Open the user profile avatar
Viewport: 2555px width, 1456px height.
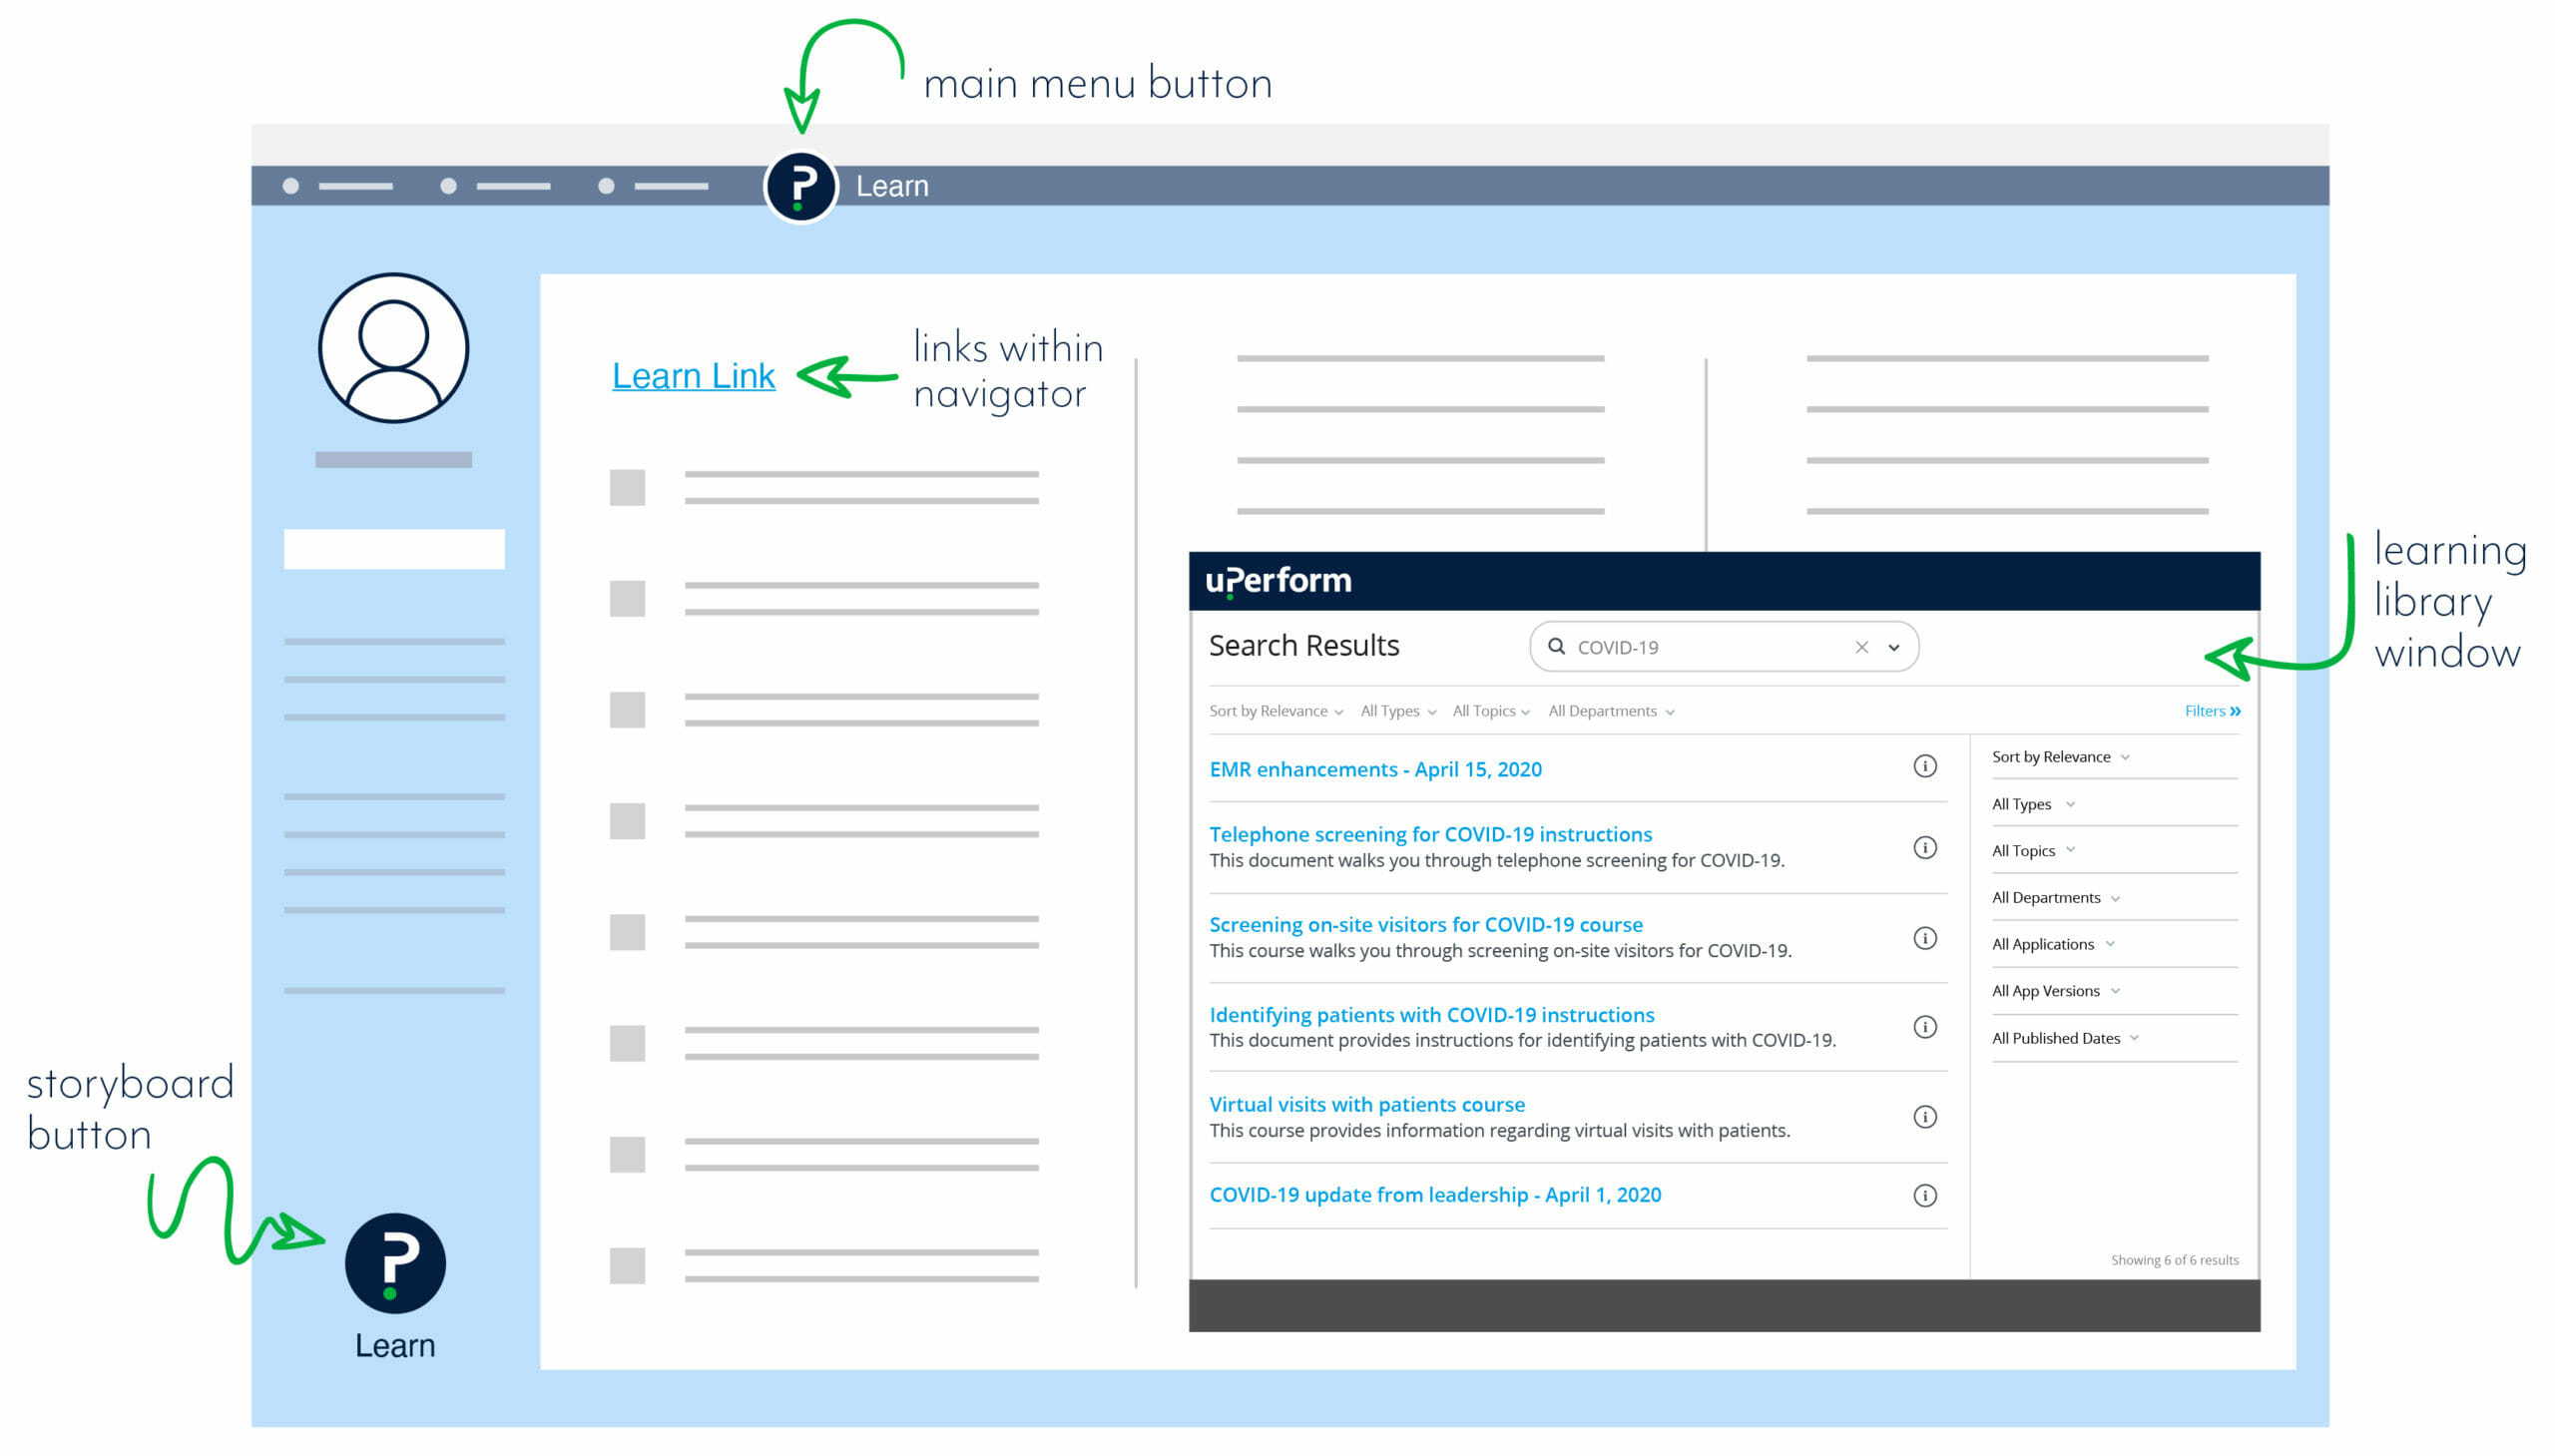click(x=393, y=348)
